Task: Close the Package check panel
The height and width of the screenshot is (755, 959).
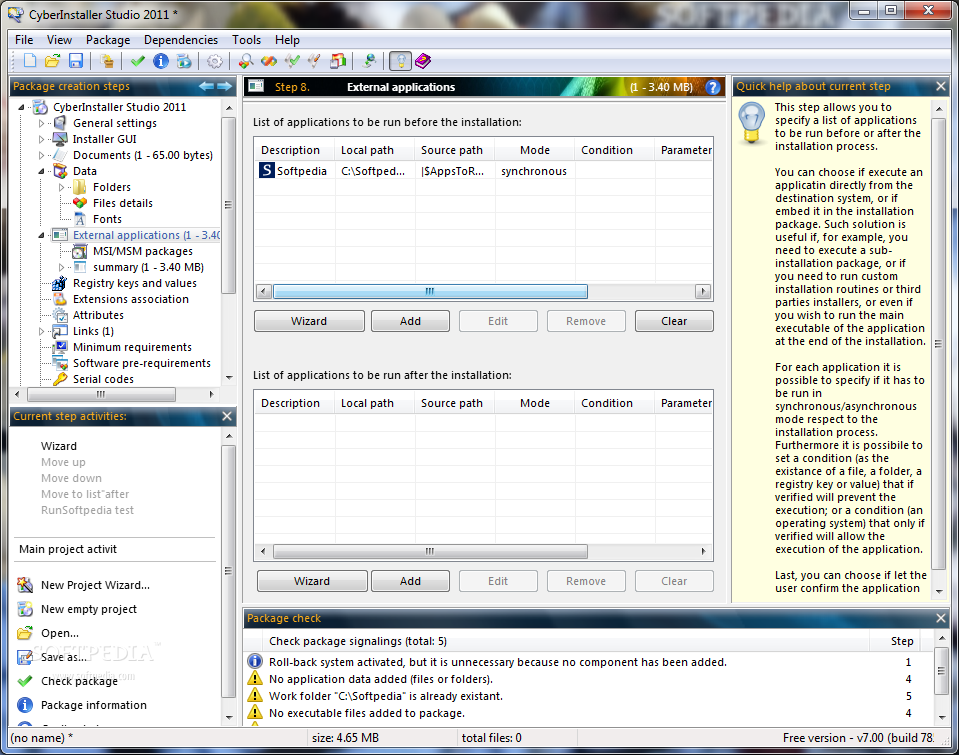Action: pos(941,618)
